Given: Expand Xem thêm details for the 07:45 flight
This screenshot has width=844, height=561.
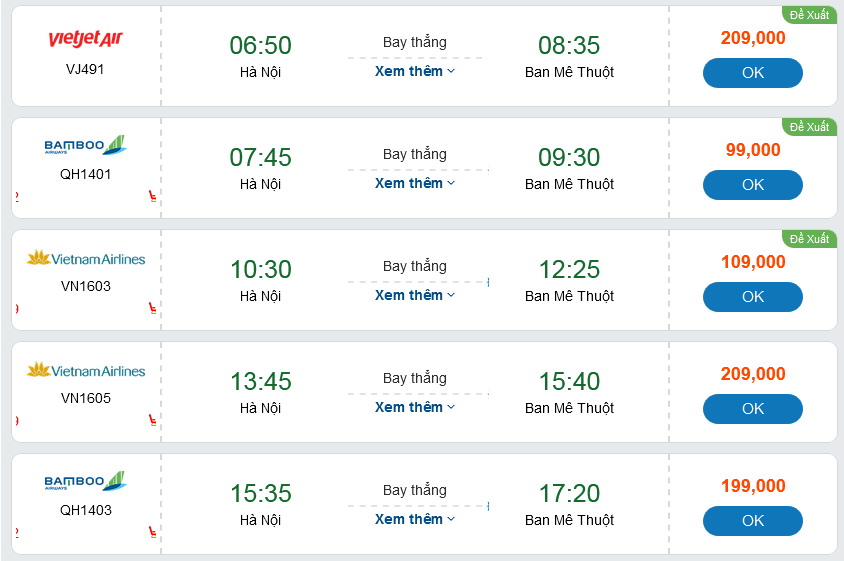Looking at the screenshot, I should coord(415,183).
